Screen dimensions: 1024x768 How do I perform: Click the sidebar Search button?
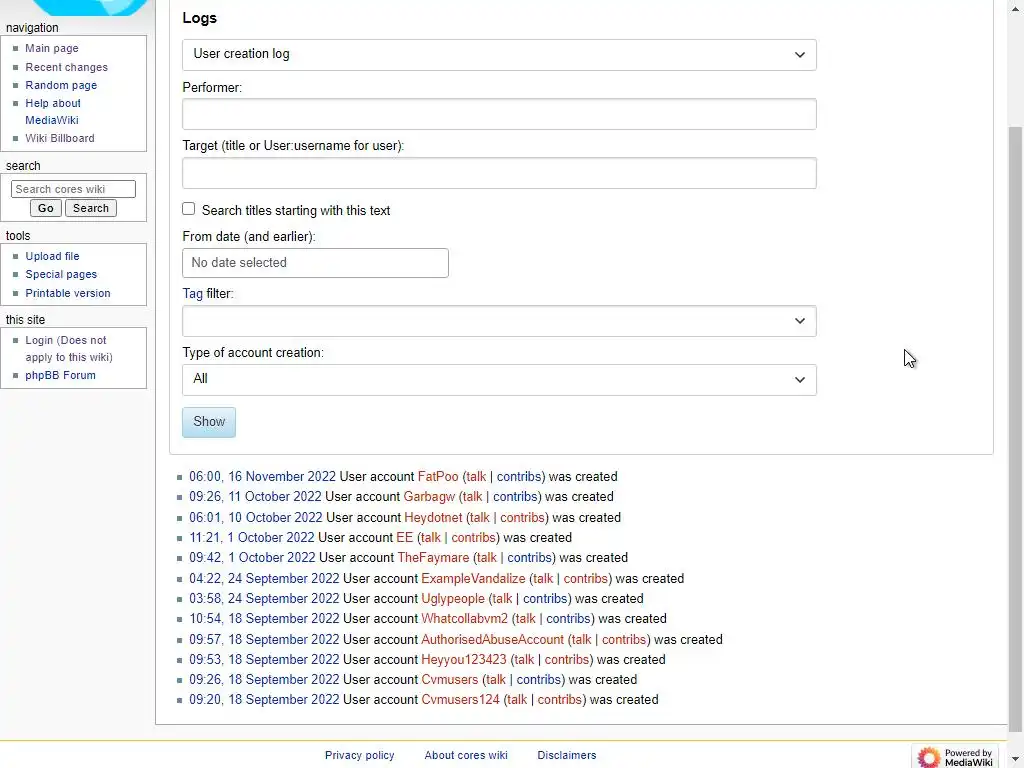[x=90, y=208]
